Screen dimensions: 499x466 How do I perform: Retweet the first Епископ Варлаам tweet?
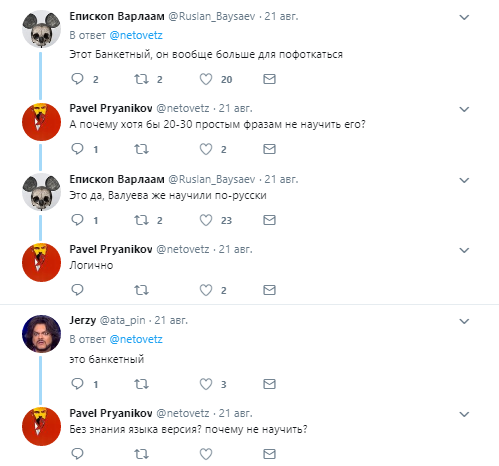[141, 79]
